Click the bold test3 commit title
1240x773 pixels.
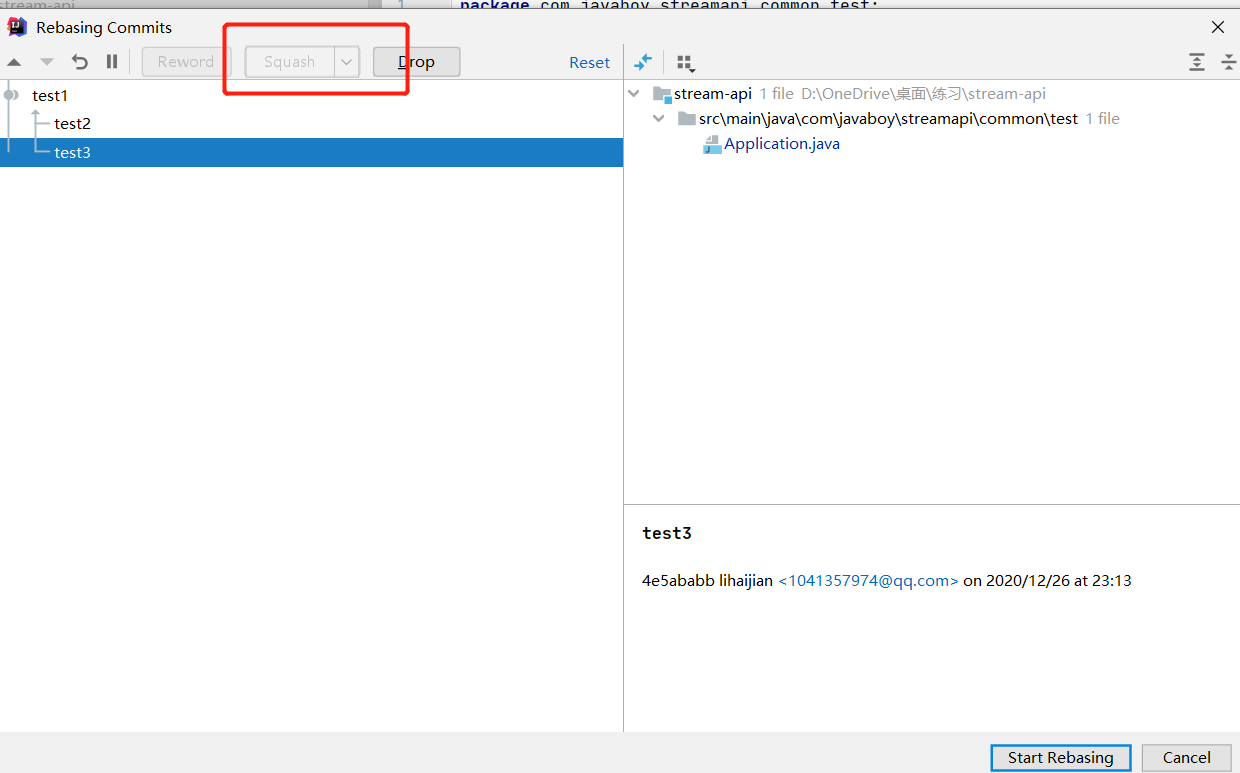click(x=667, y=533)
